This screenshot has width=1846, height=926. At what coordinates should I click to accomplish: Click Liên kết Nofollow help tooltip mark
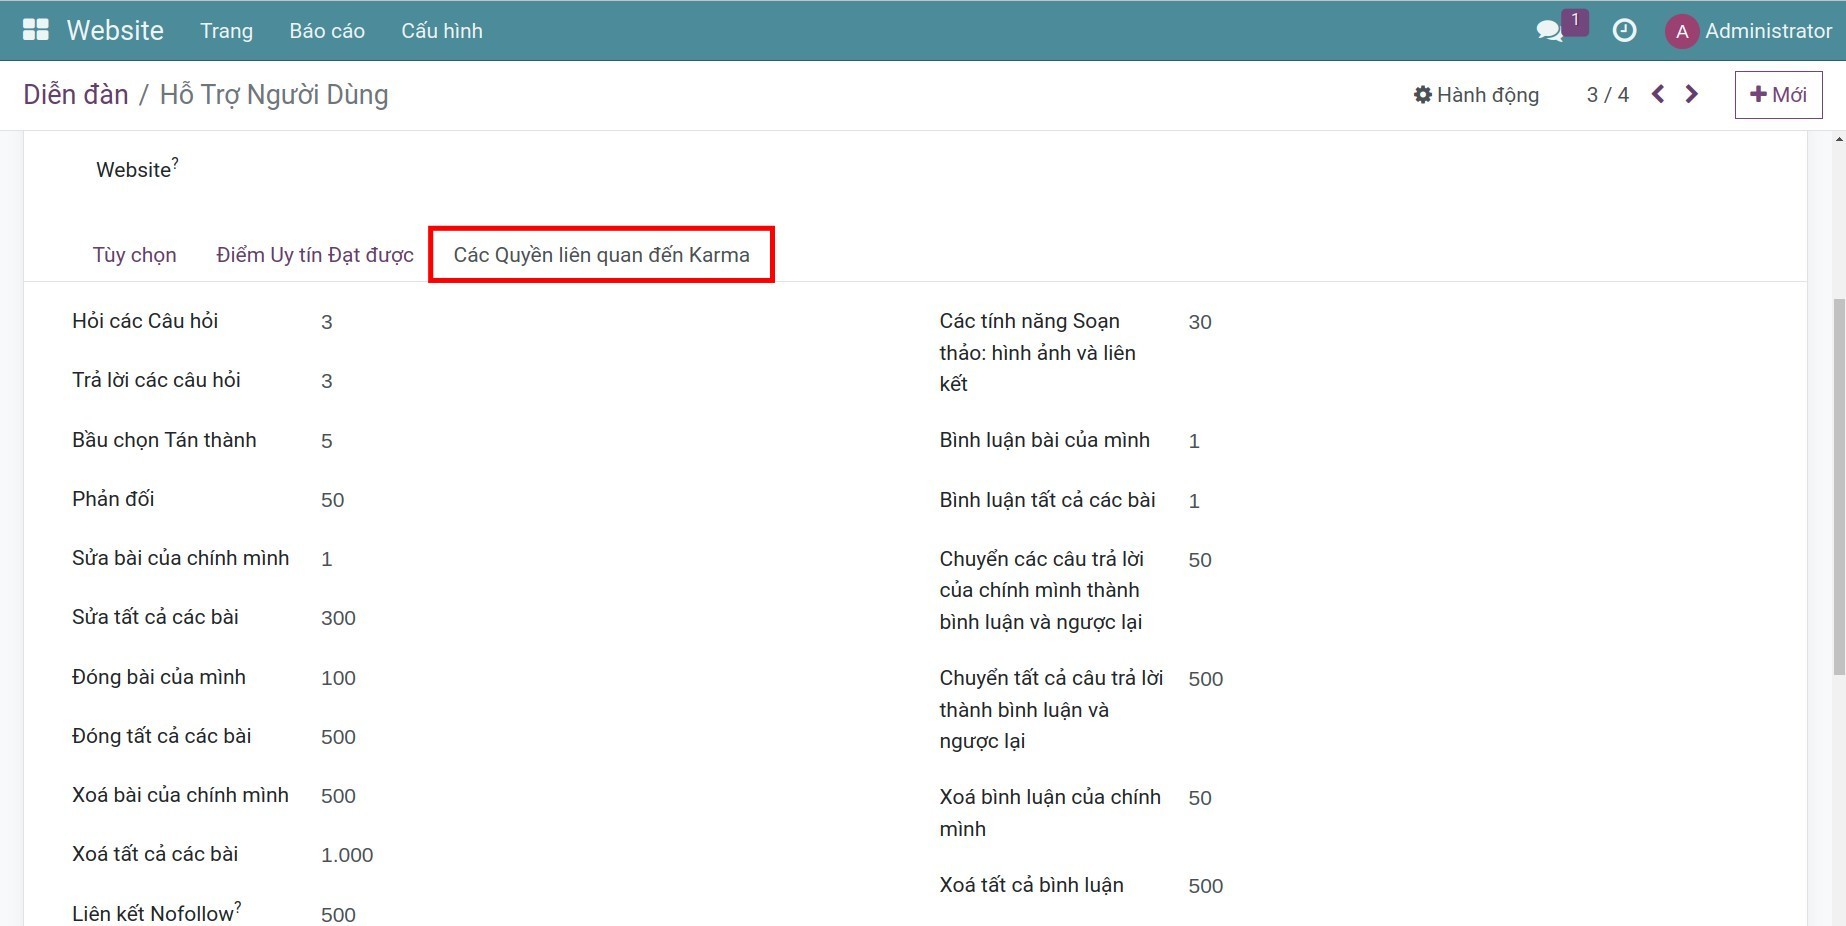(238, 906)
